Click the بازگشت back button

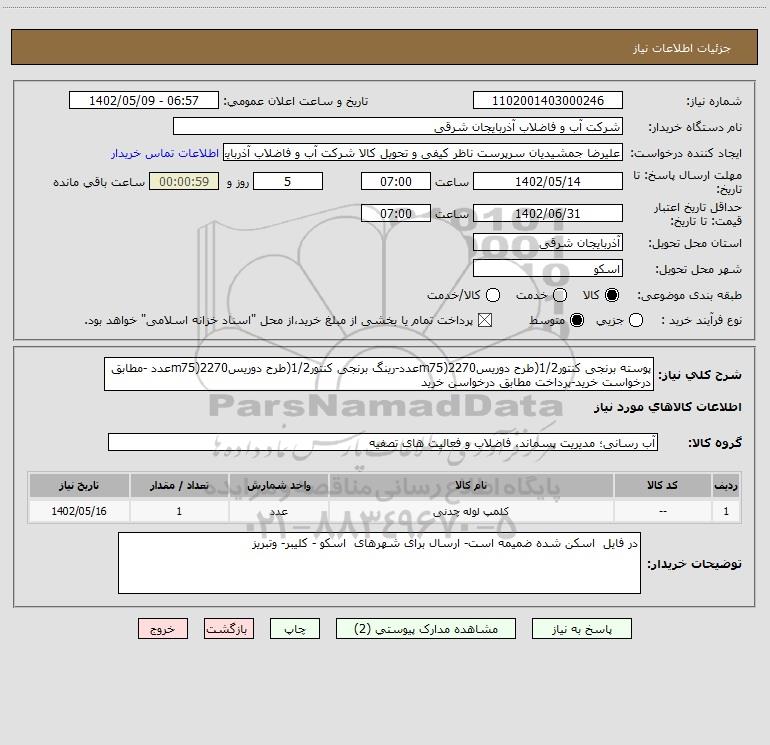[x=229, y=629]
